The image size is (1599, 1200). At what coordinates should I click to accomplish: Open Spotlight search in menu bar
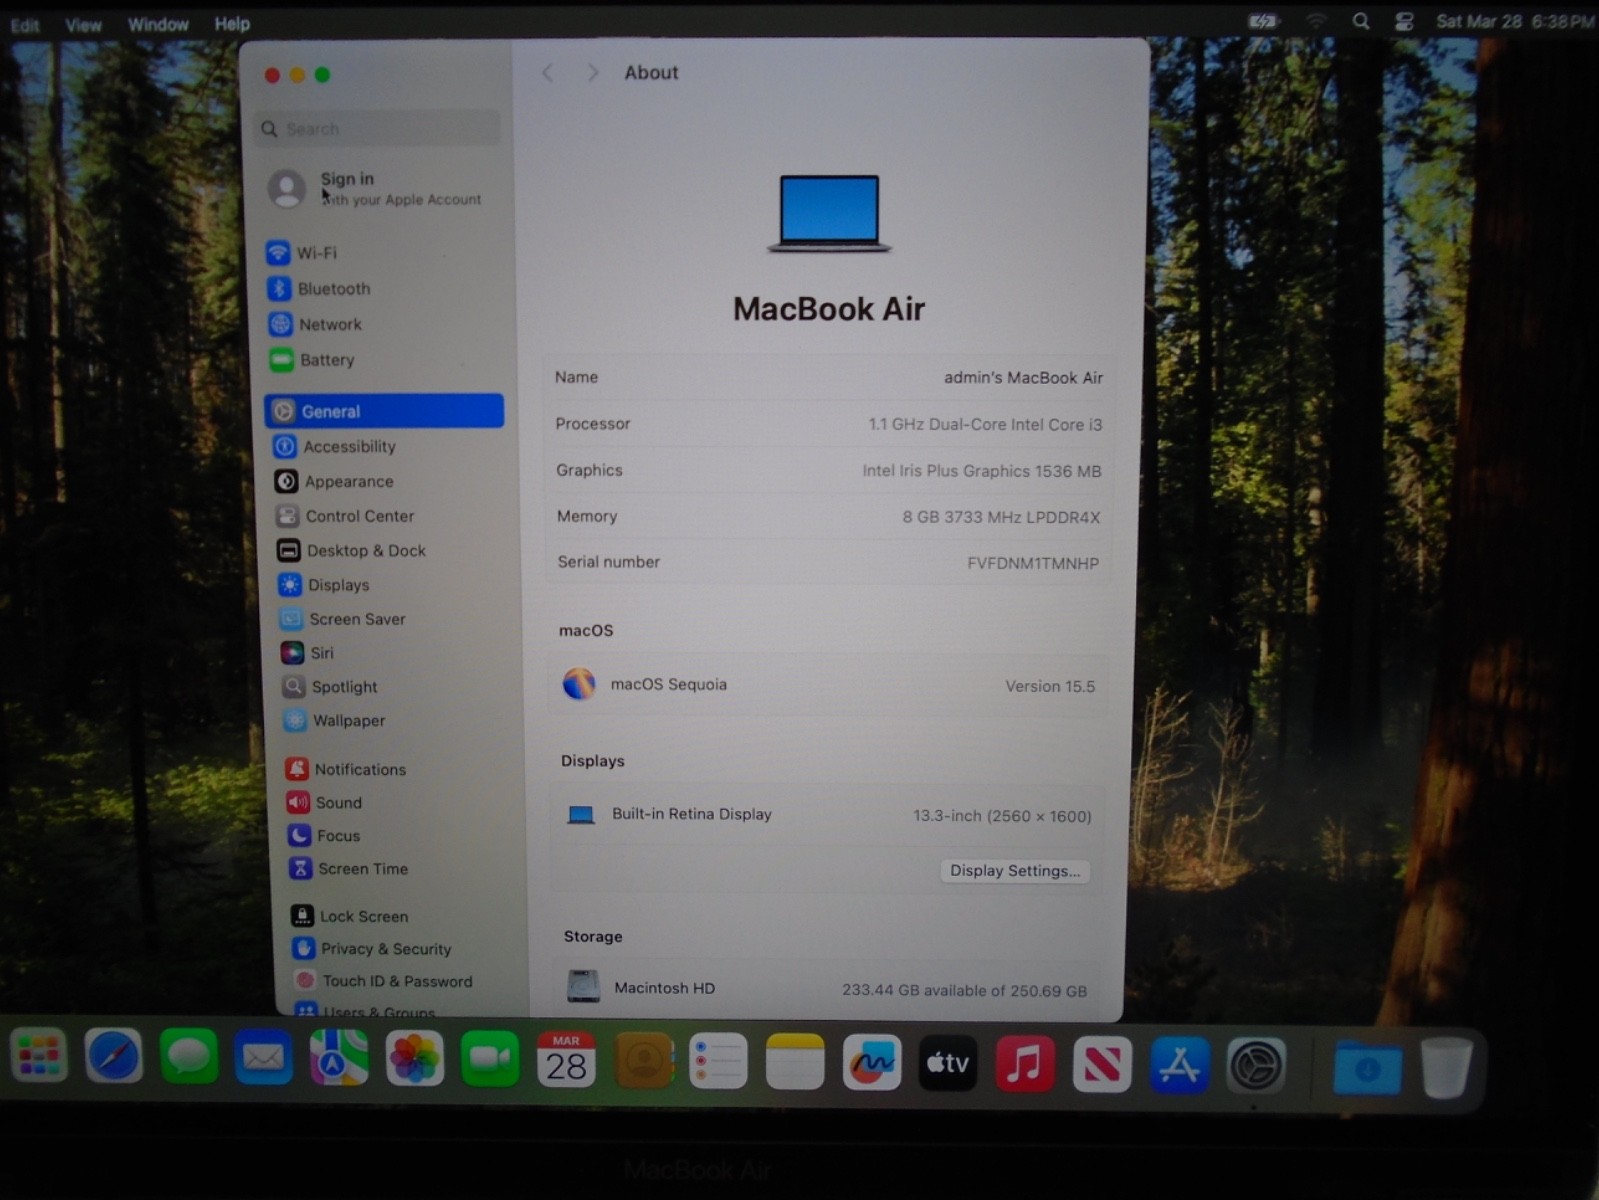tap(1361, 21)
